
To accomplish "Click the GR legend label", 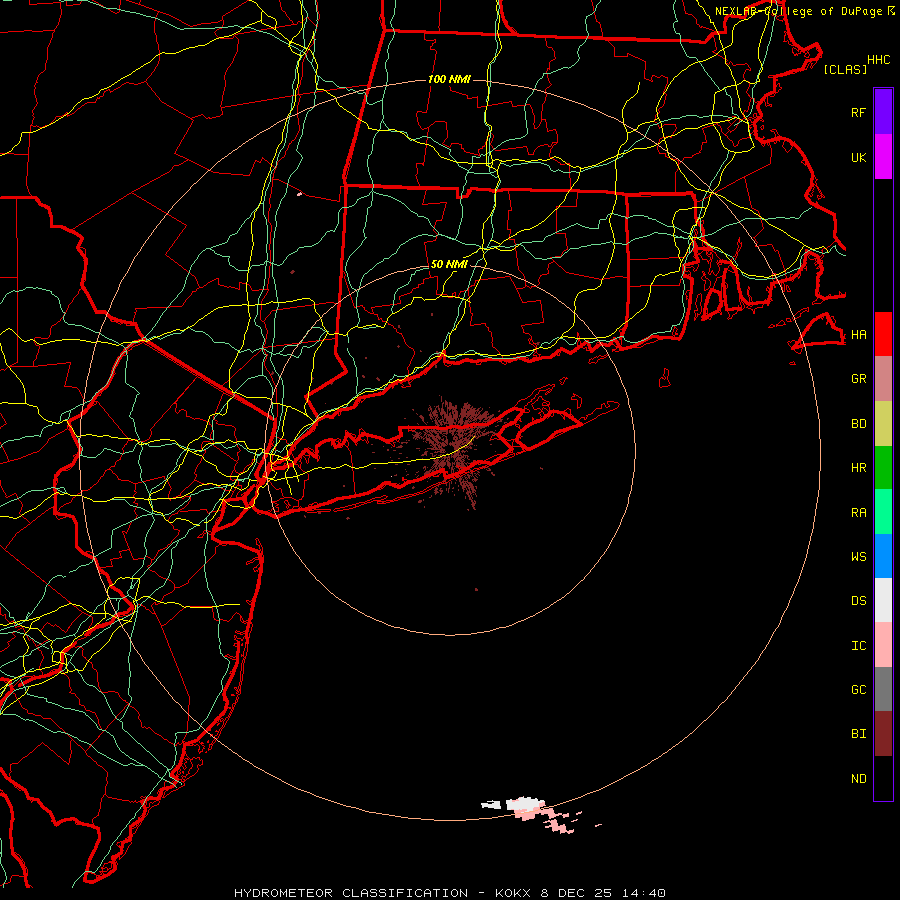I will (858, 379).
